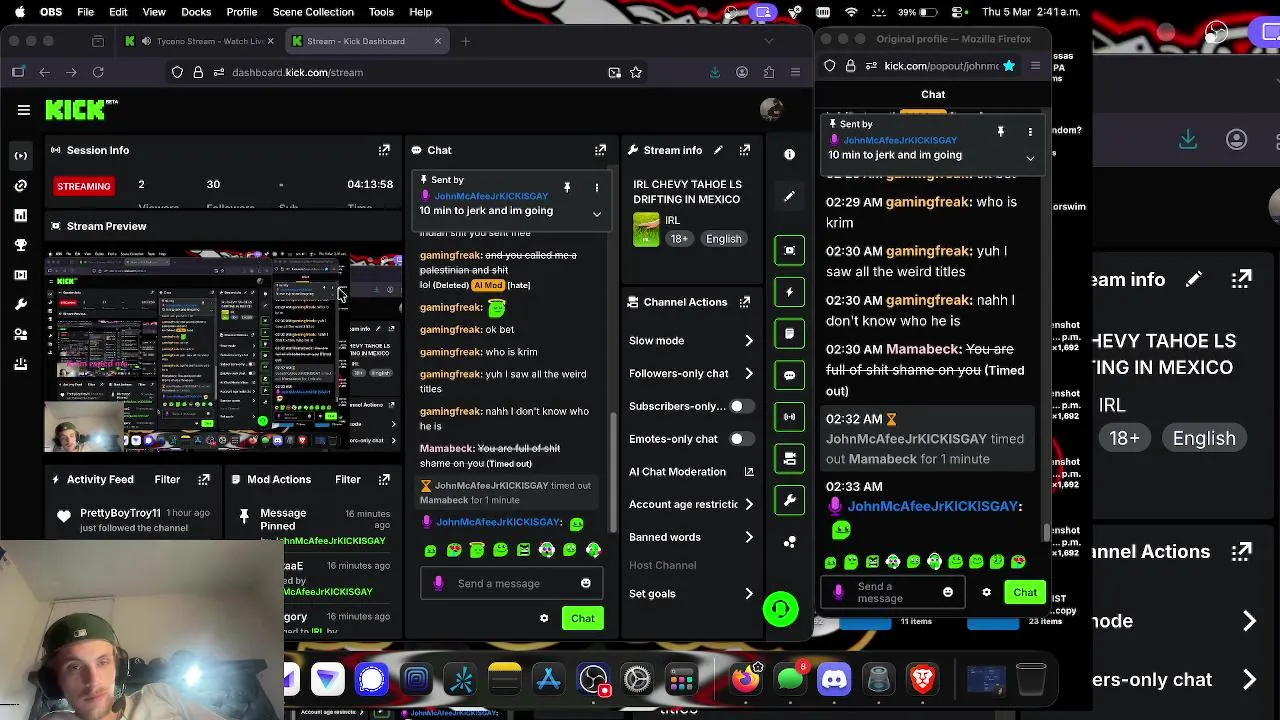
Task: Click dashboard address bar URL
Action: click(x=297, y=72)
